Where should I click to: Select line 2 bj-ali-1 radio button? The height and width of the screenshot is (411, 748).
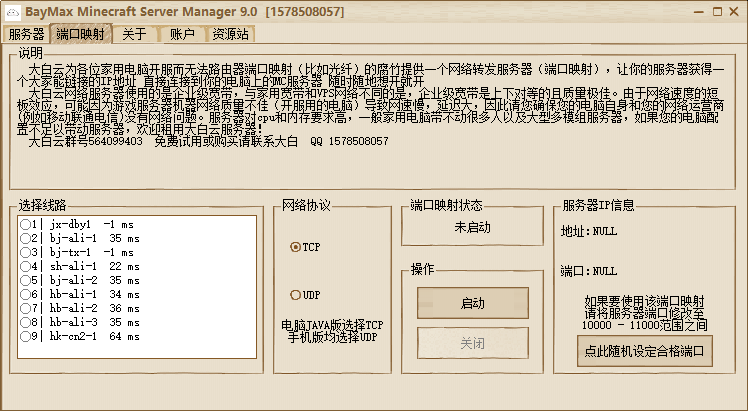25,238
